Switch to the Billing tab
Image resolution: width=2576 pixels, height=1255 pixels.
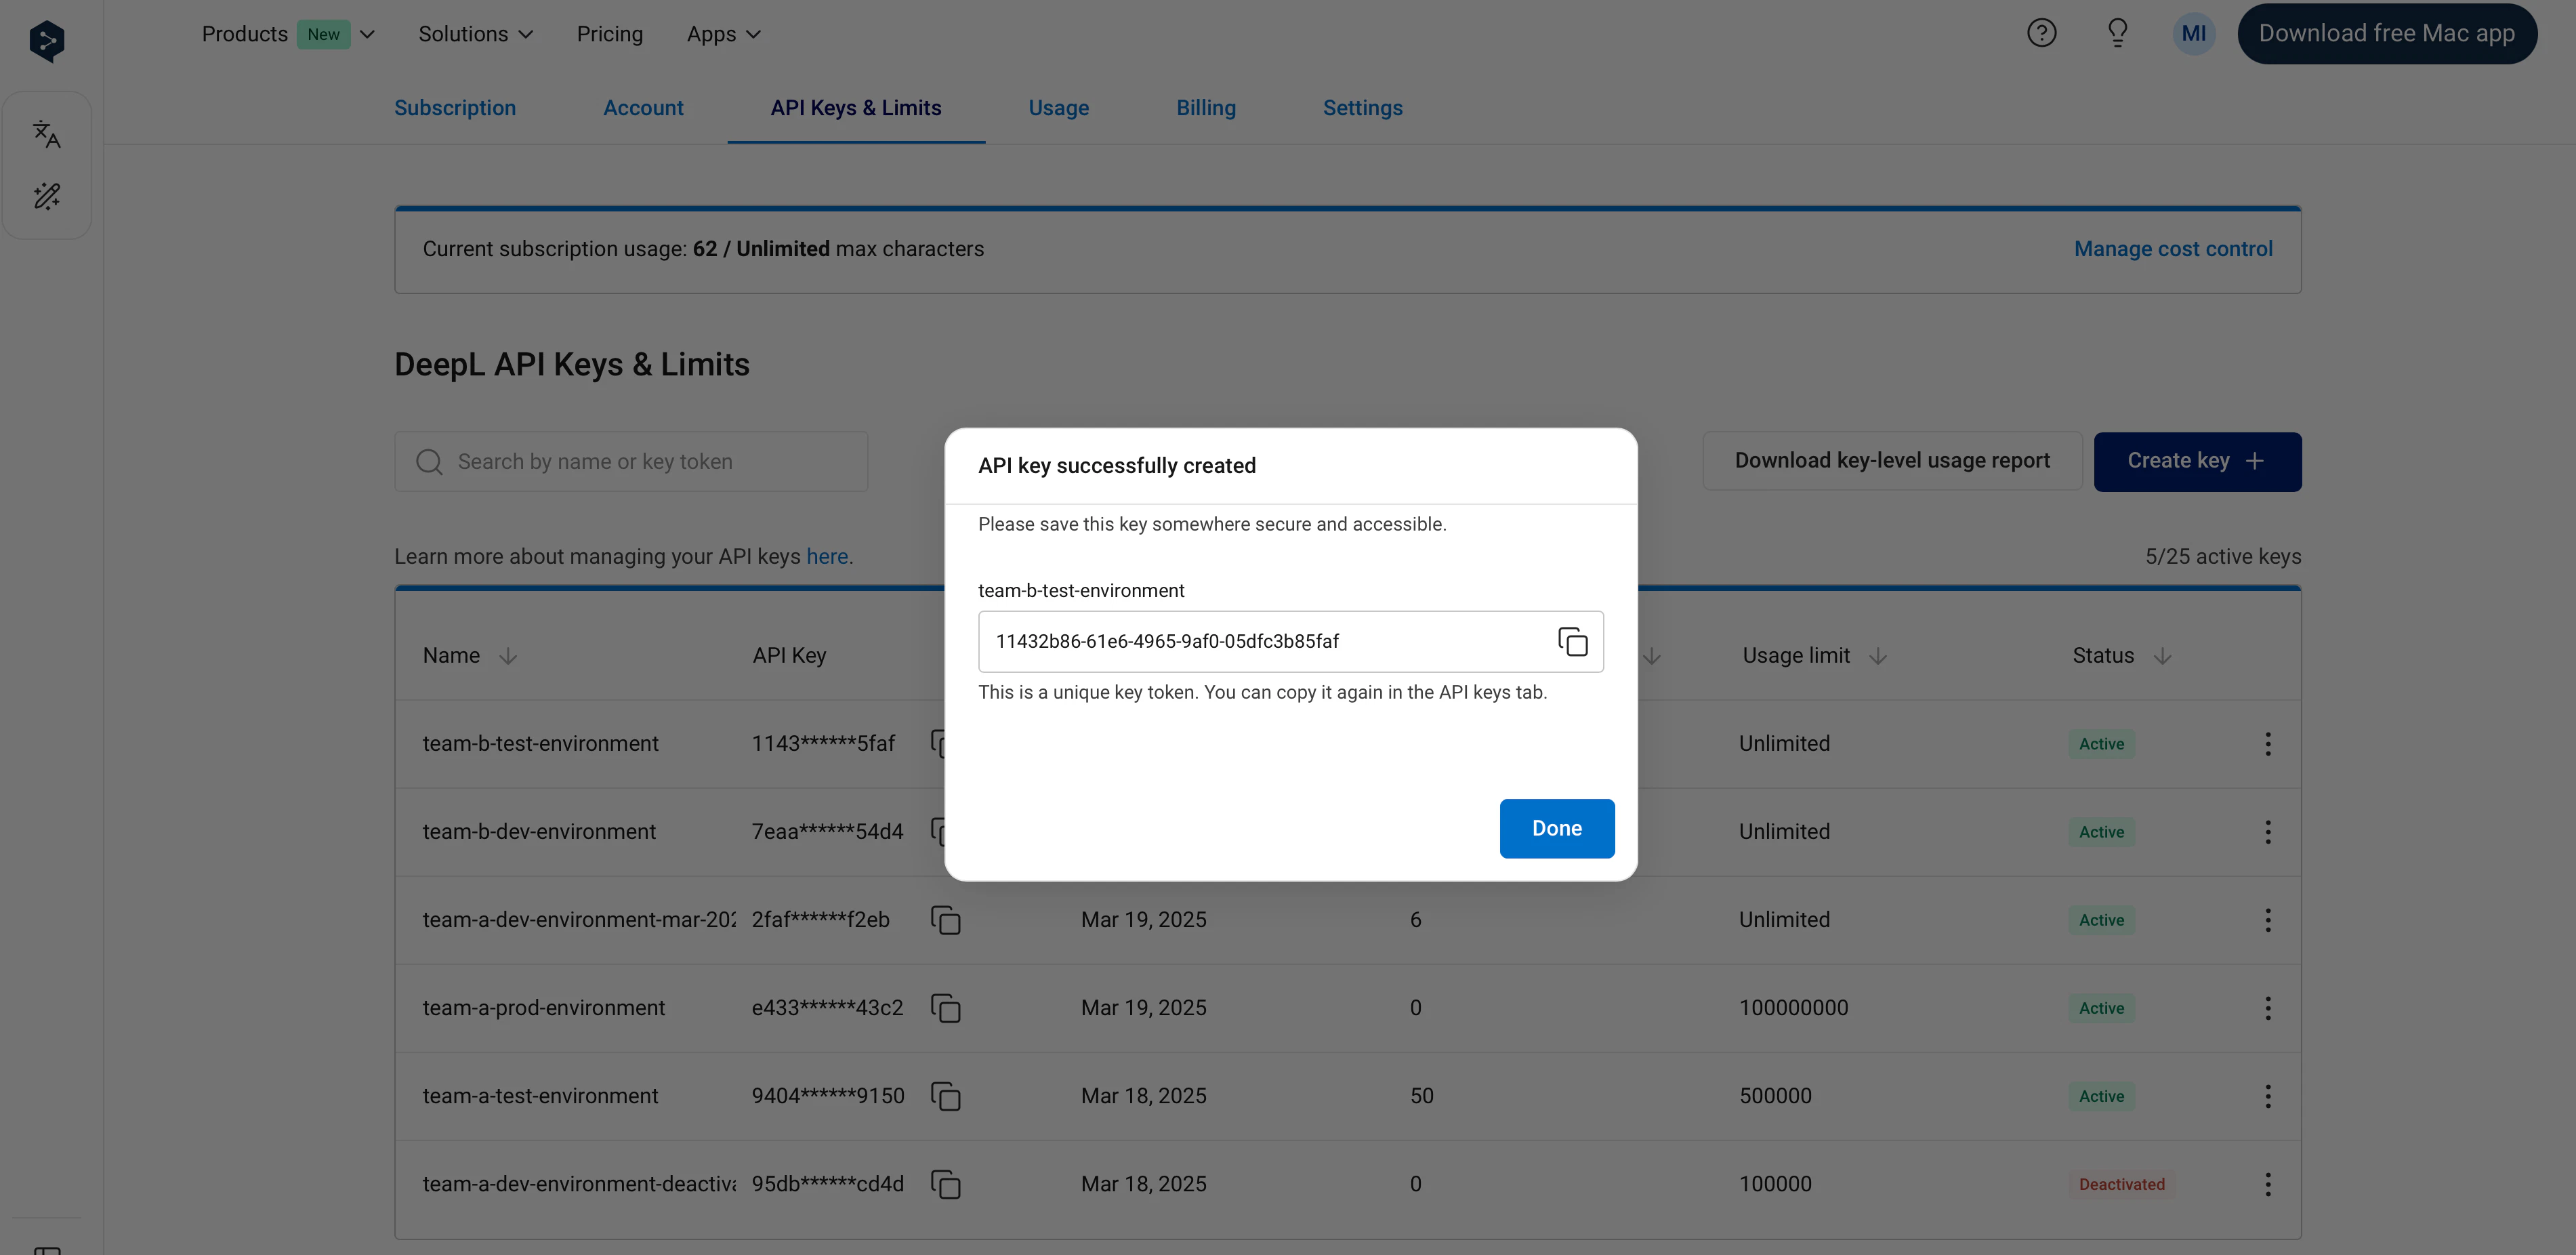(1205, 108)
